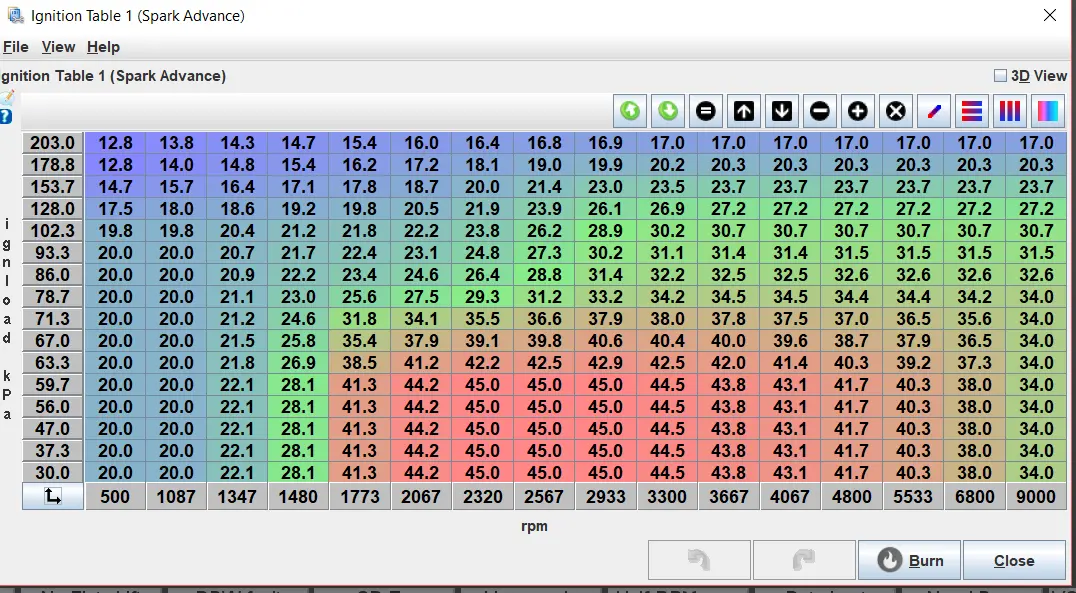
Task: Click the undo arrow button
Action: coord(699,560)
